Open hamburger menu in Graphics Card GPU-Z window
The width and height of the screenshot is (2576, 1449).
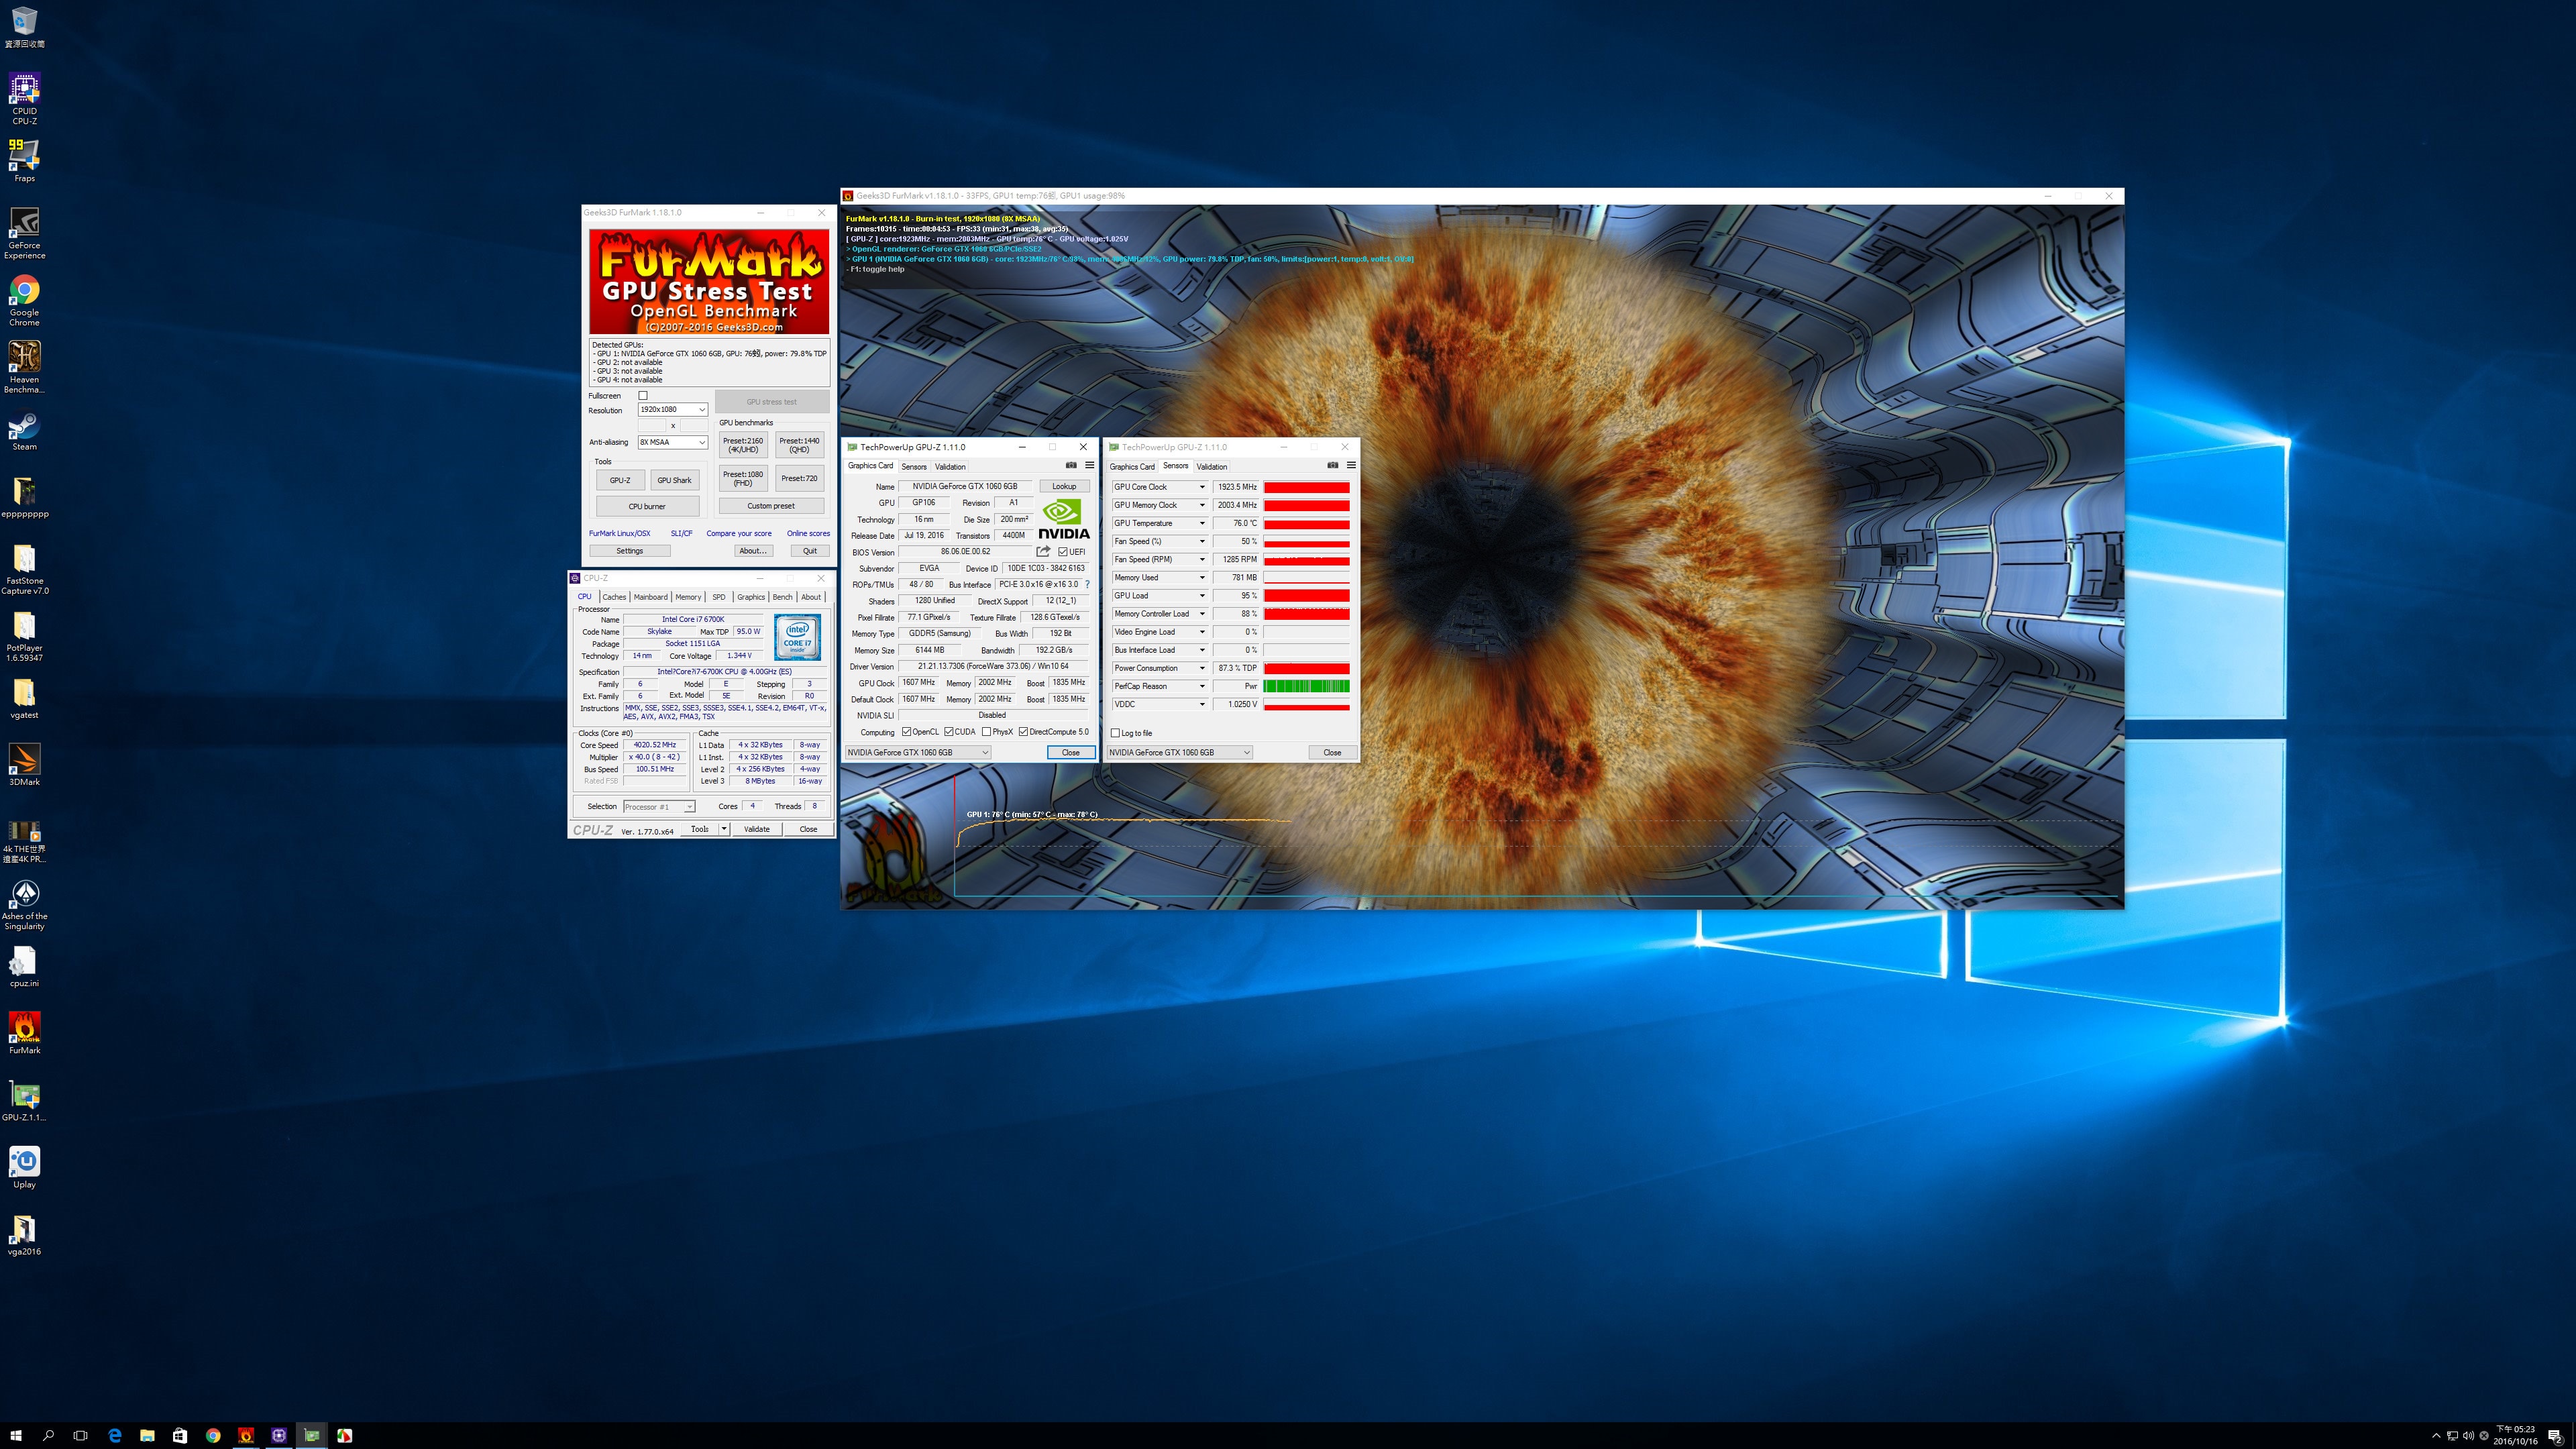point(1090,465)
